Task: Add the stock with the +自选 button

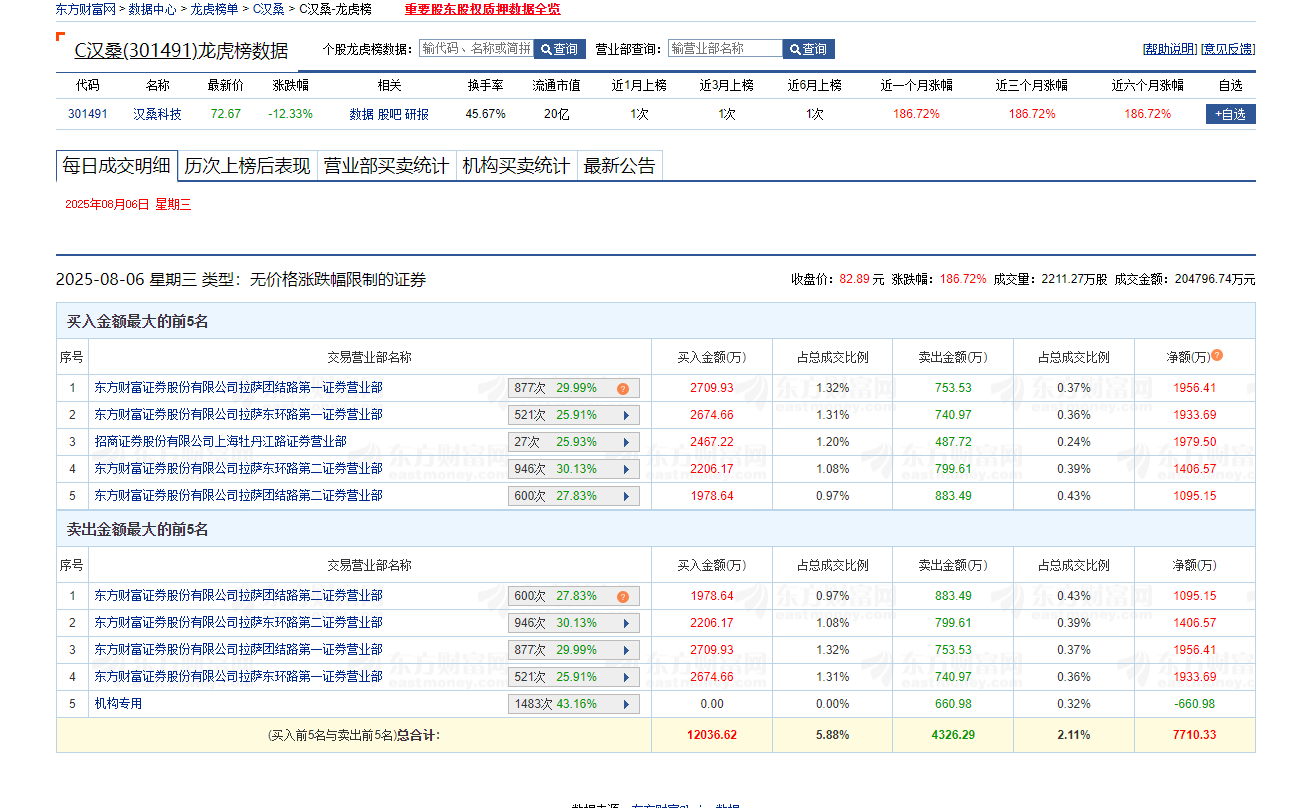Action: (x=1231, y=114)
